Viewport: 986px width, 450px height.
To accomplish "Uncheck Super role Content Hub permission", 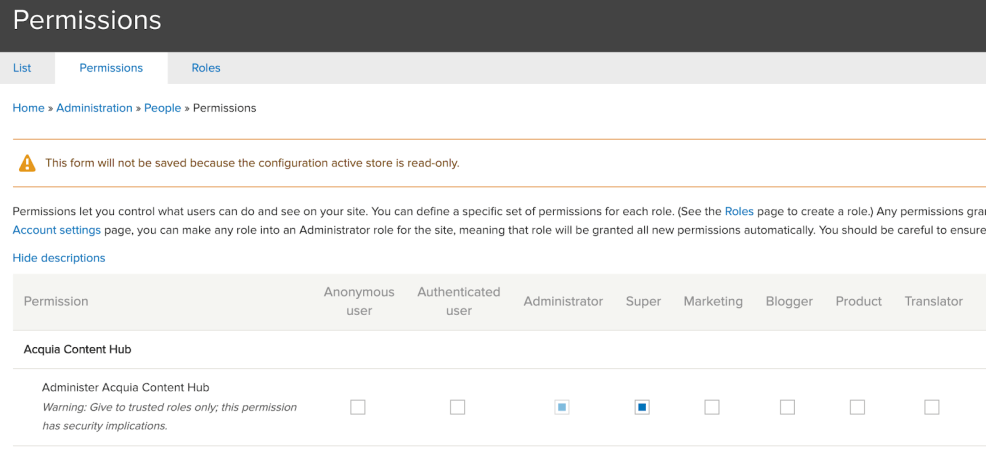I will pos(642,407).
